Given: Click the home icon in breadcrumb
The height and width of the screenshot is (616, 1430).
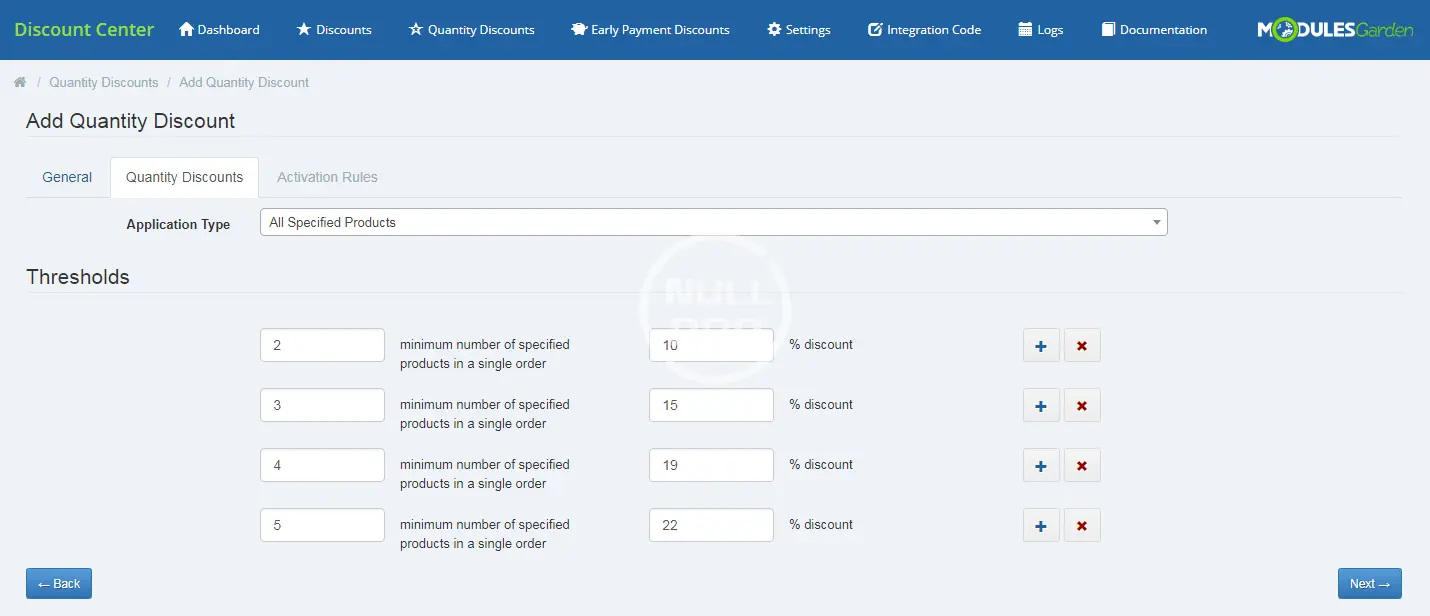Looking at the screenshot, I should [x=19, y=82].
